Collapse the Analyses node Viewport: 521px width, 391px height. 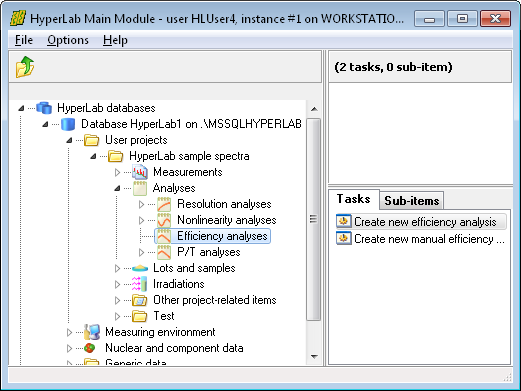click(x=117, y=188)
